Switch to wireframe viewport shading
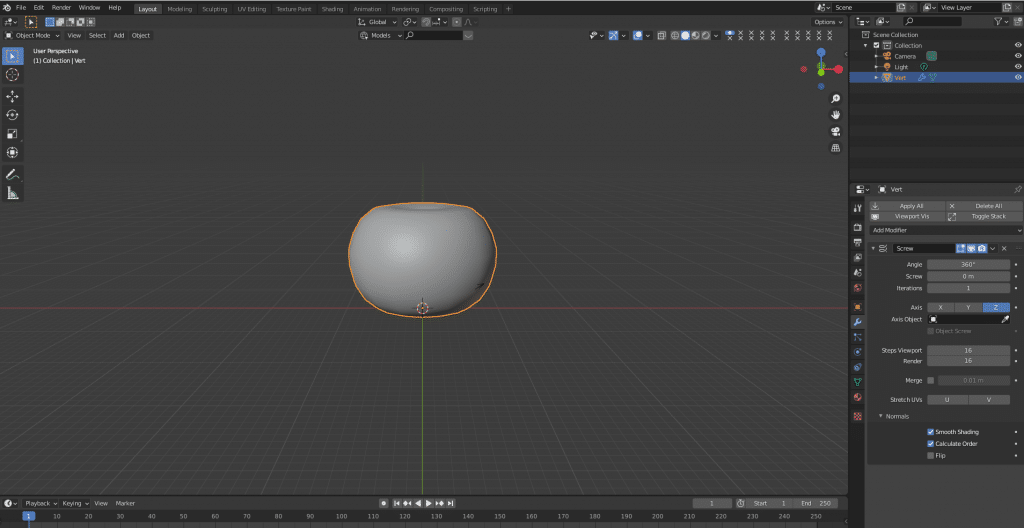Viewport: 1024px width, 528px height. click(x=675, y=35)
